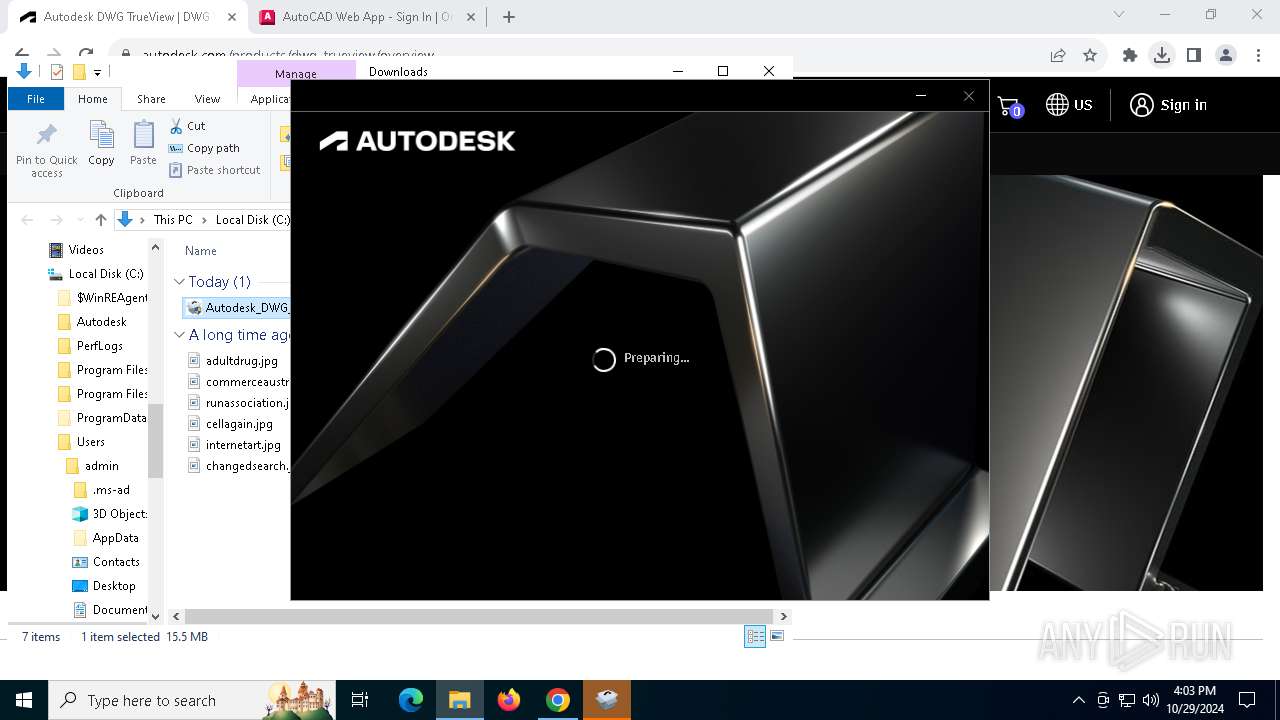Open the shopping cart icon

coord(1009,106)
